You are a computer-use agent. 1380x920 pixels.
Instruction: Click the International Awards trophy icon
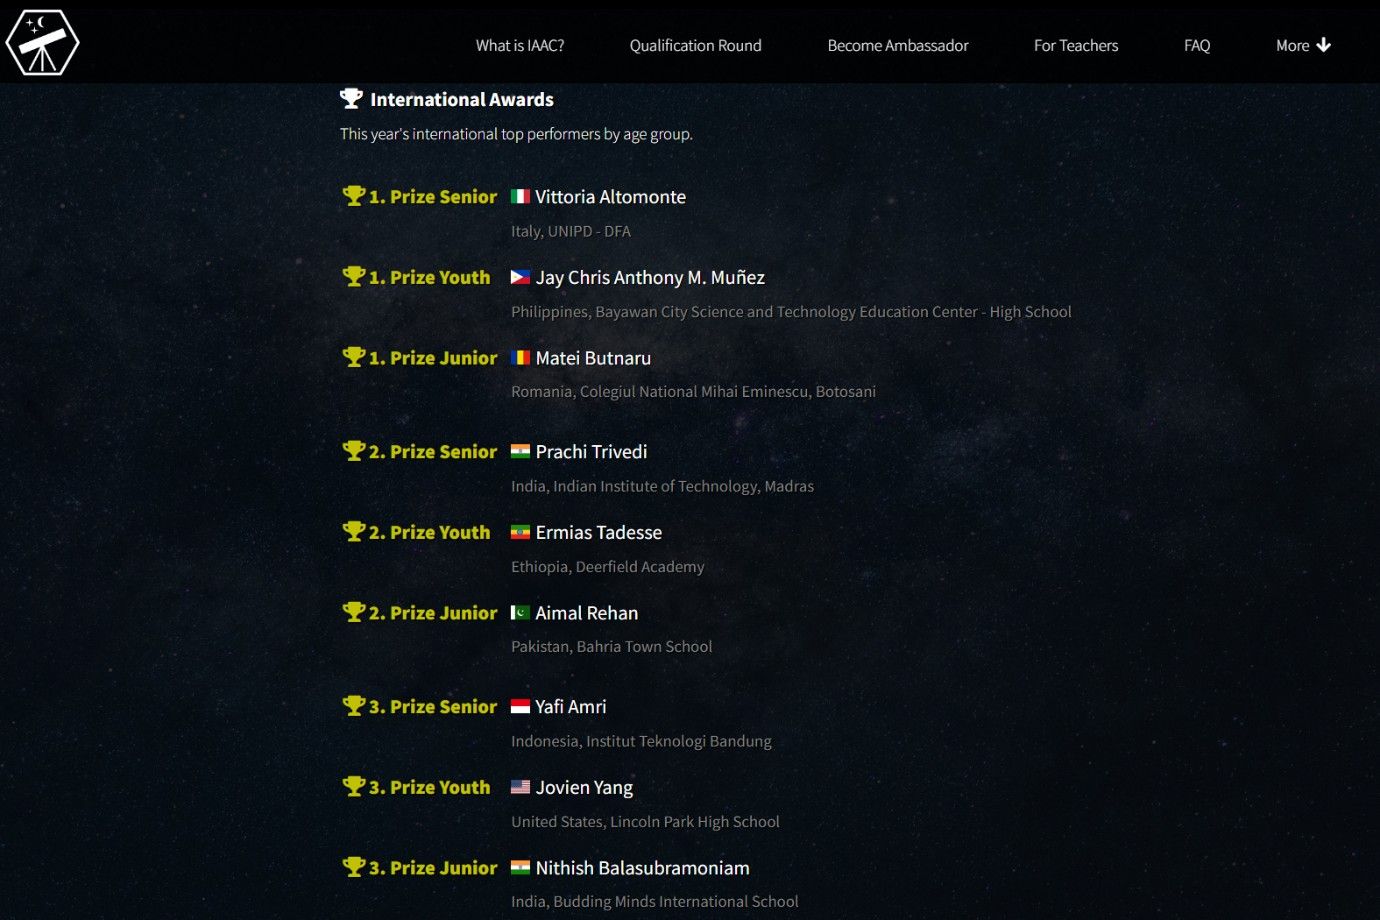click(x=351, y=98)
